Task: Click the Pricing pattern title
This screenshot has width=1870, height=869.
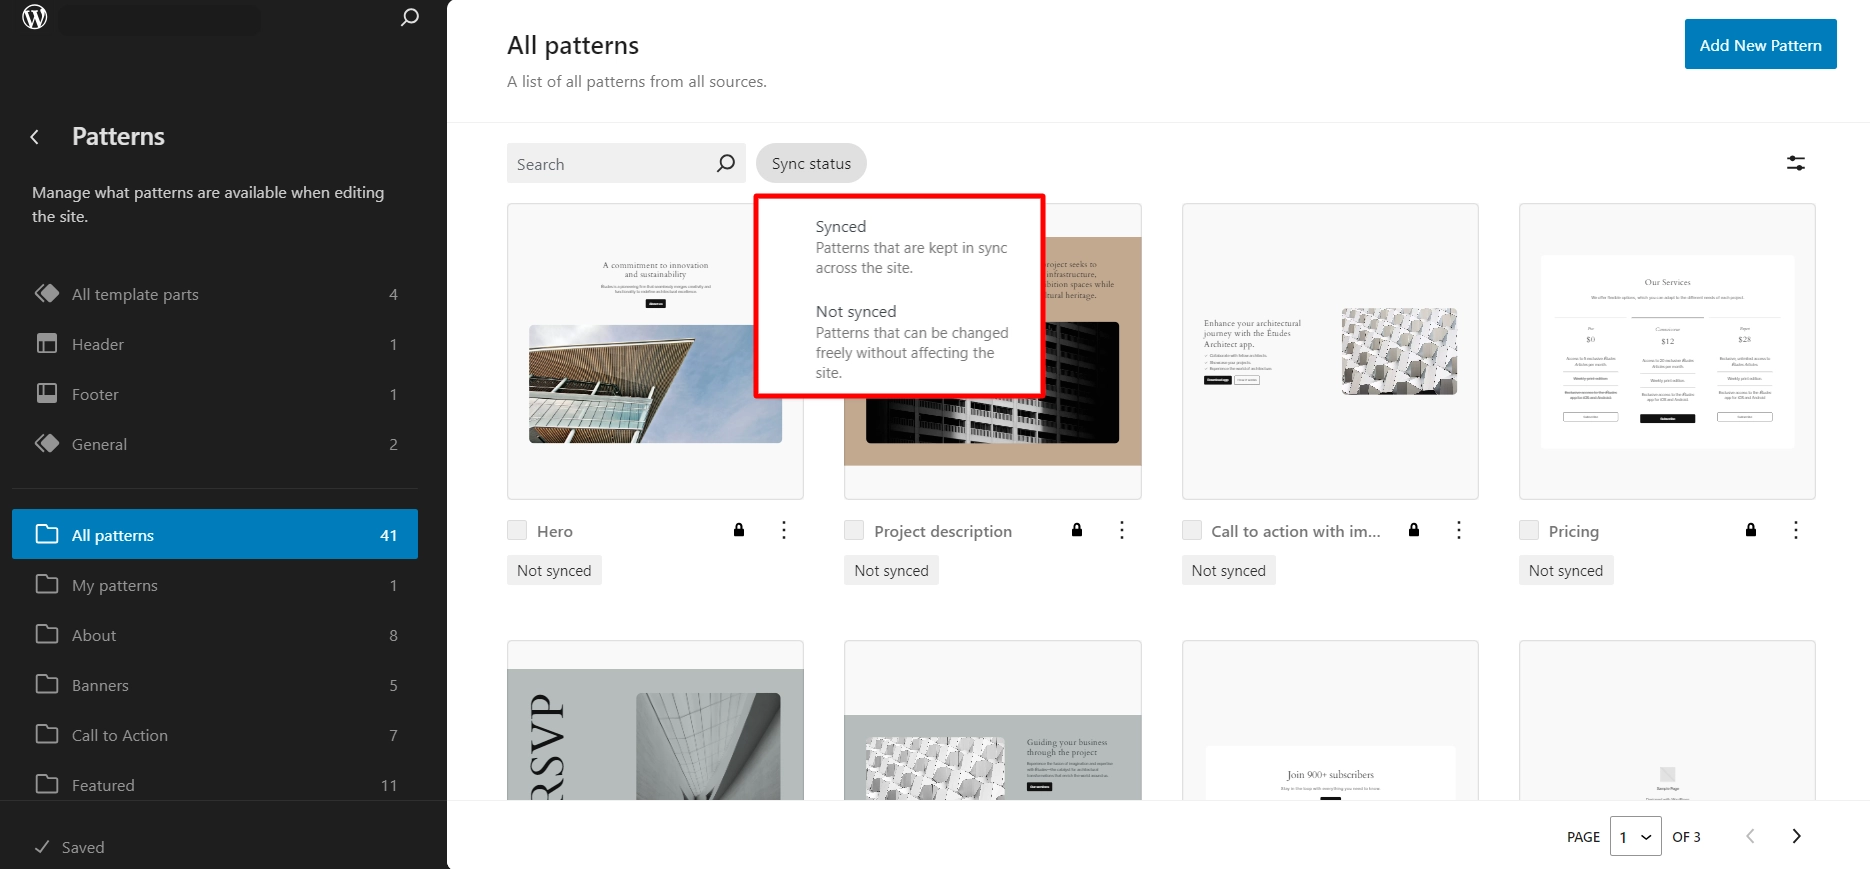Action: click(x=1574, y=531)
